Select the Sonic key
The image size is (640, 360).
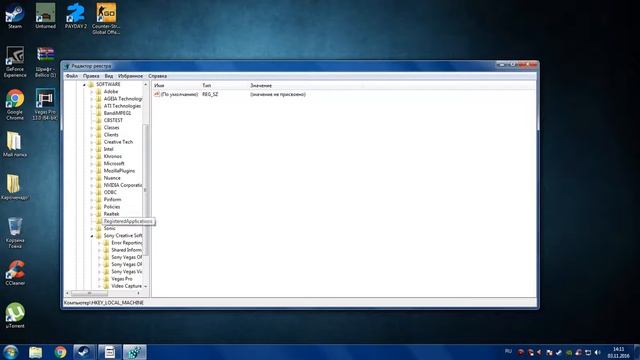109,229
